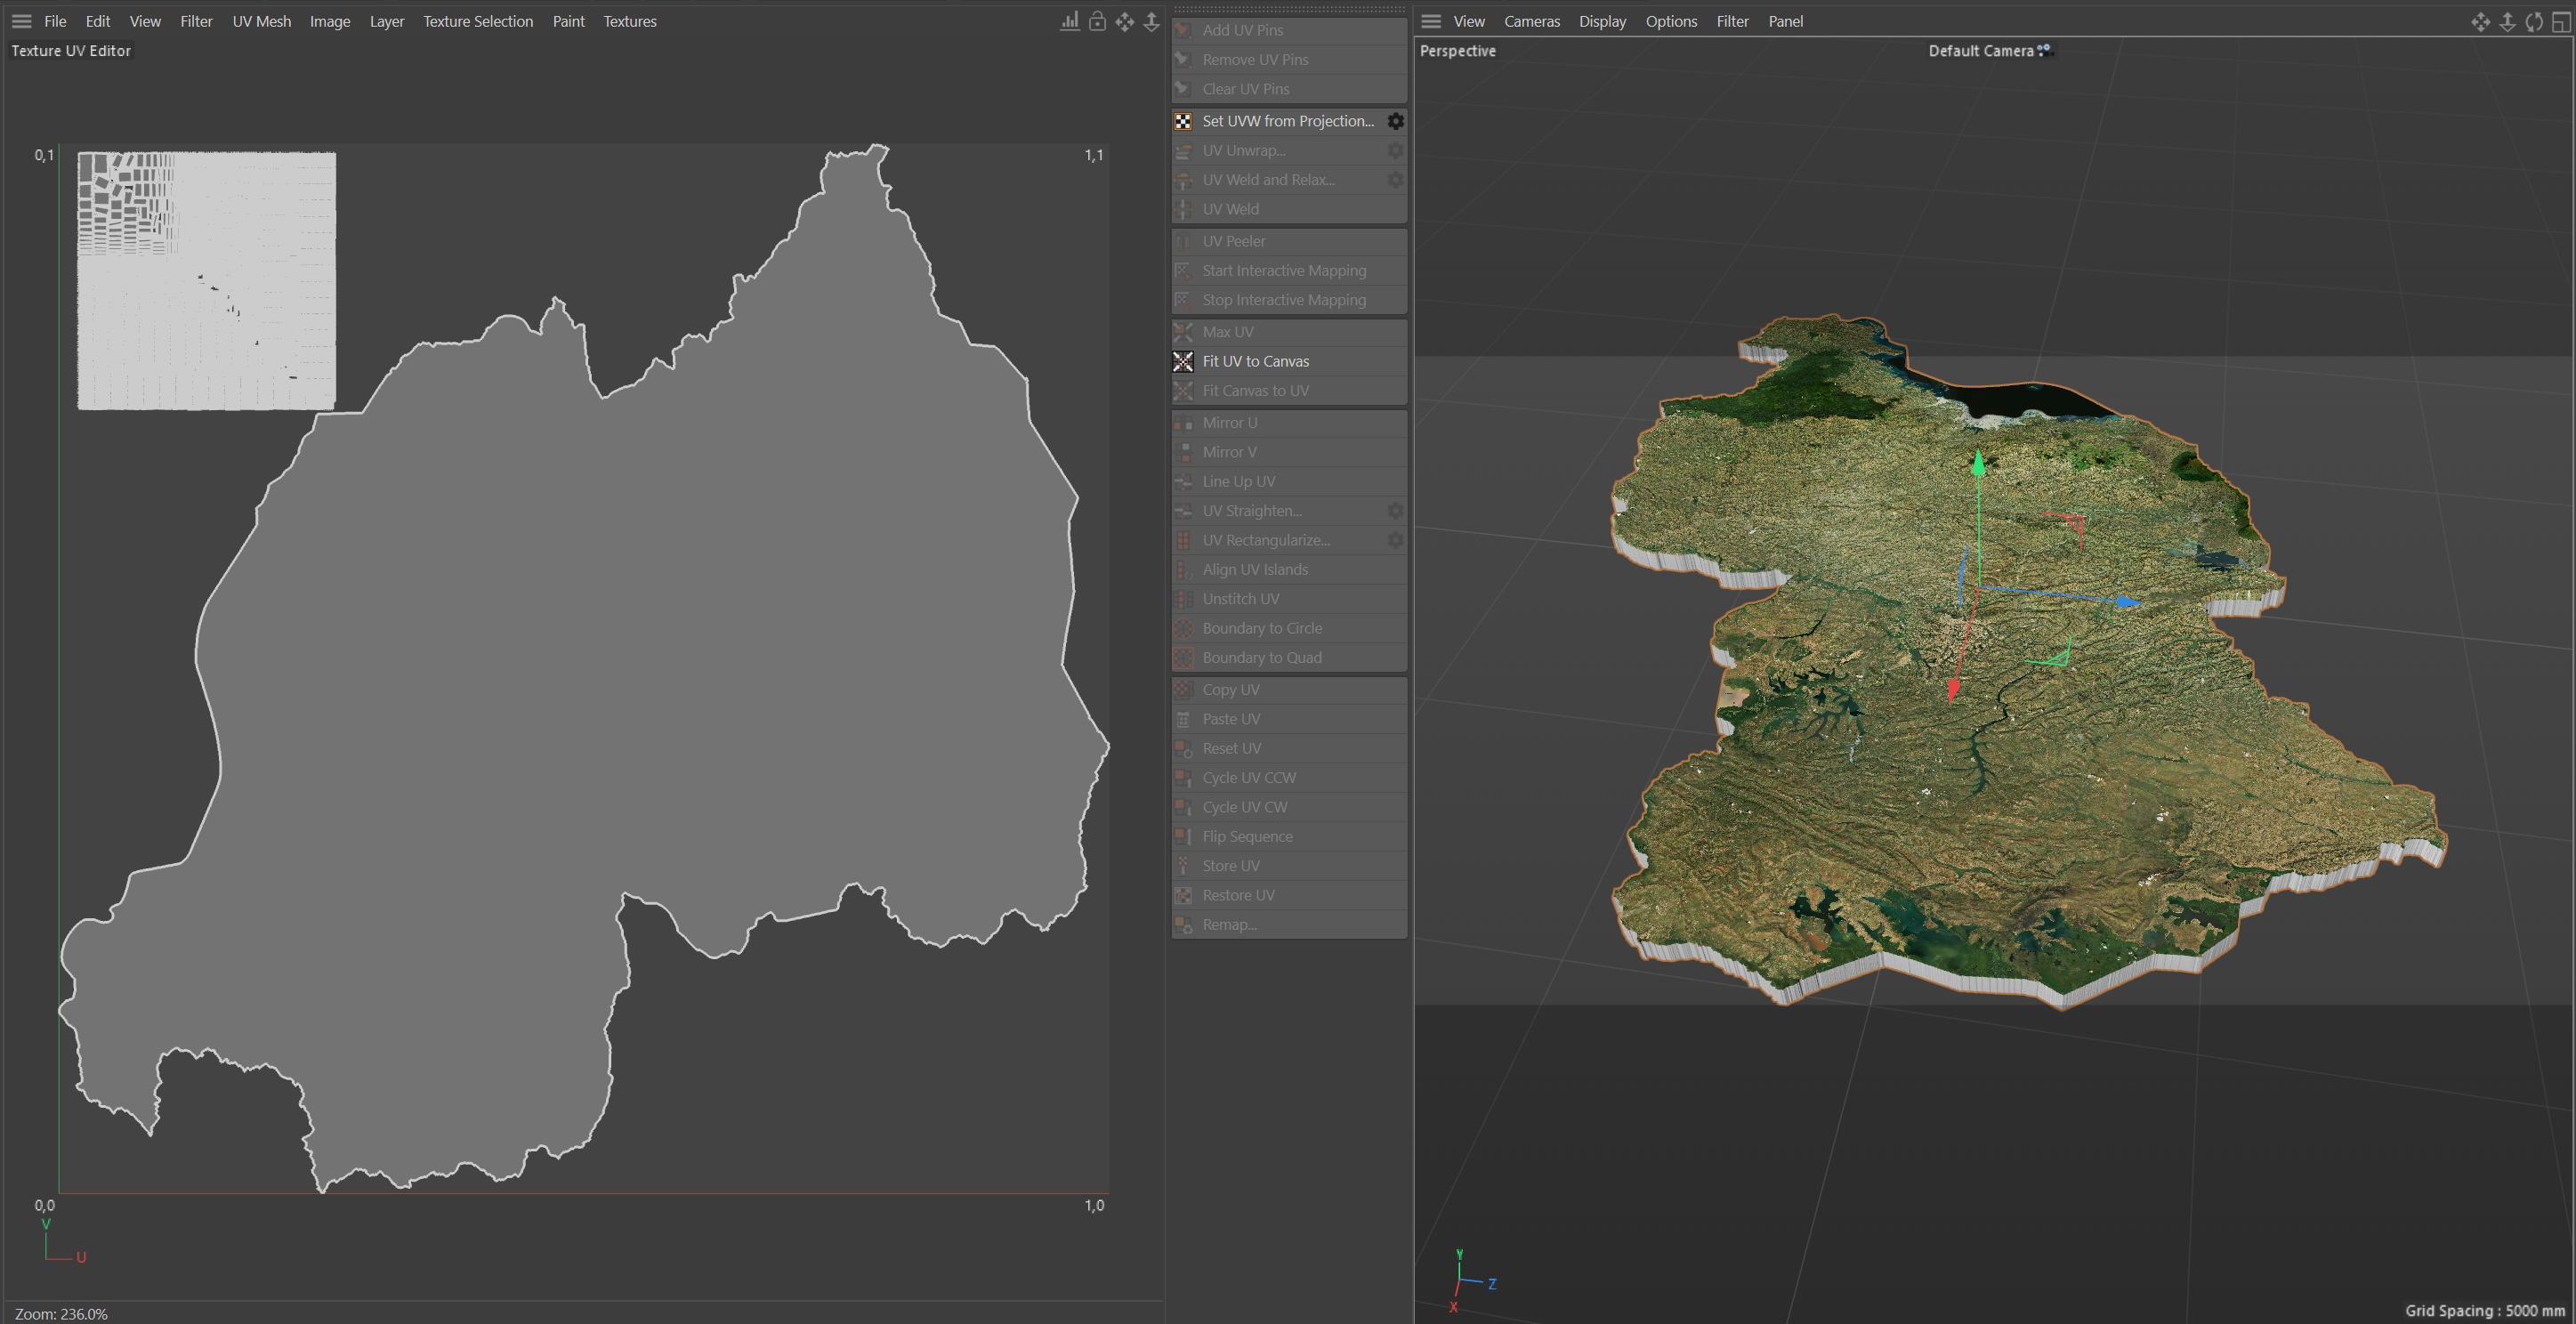The image size is (2576, 1324).
Task: Open Set UVW from Projection settings gear
Action: (x=1395, y=121)
